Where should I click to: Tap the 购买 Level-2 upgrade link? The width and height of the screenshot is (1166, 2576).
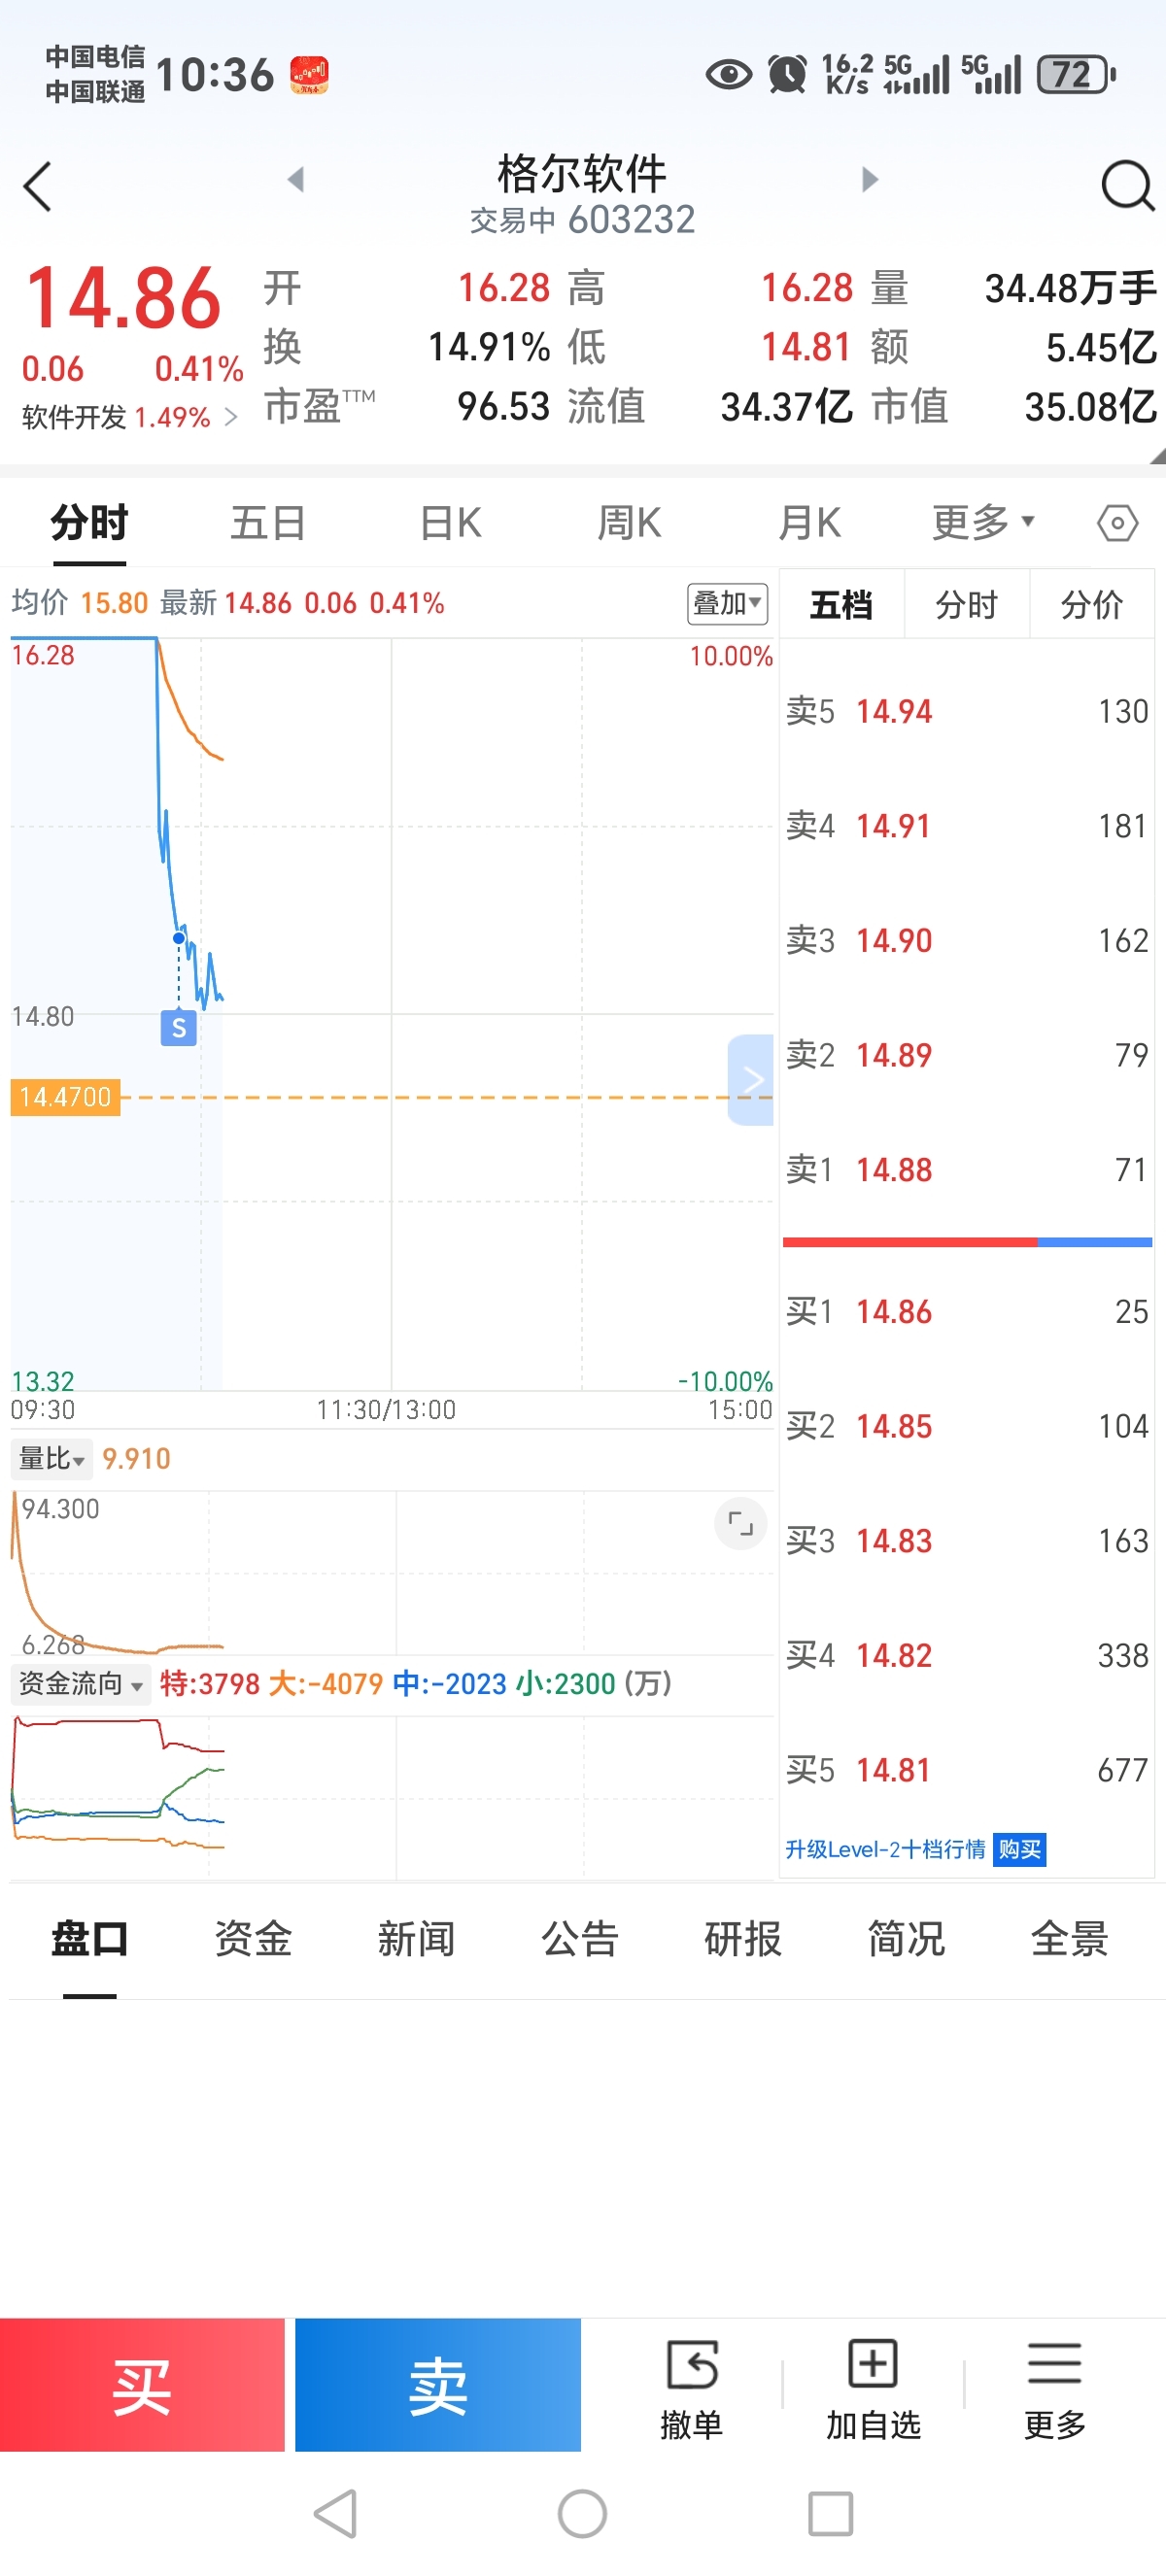coord(1019,1849)
